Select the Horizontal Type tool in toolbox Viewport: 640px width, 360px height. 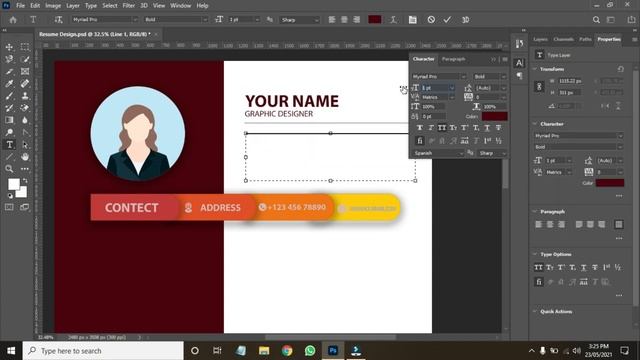[9, 144]
